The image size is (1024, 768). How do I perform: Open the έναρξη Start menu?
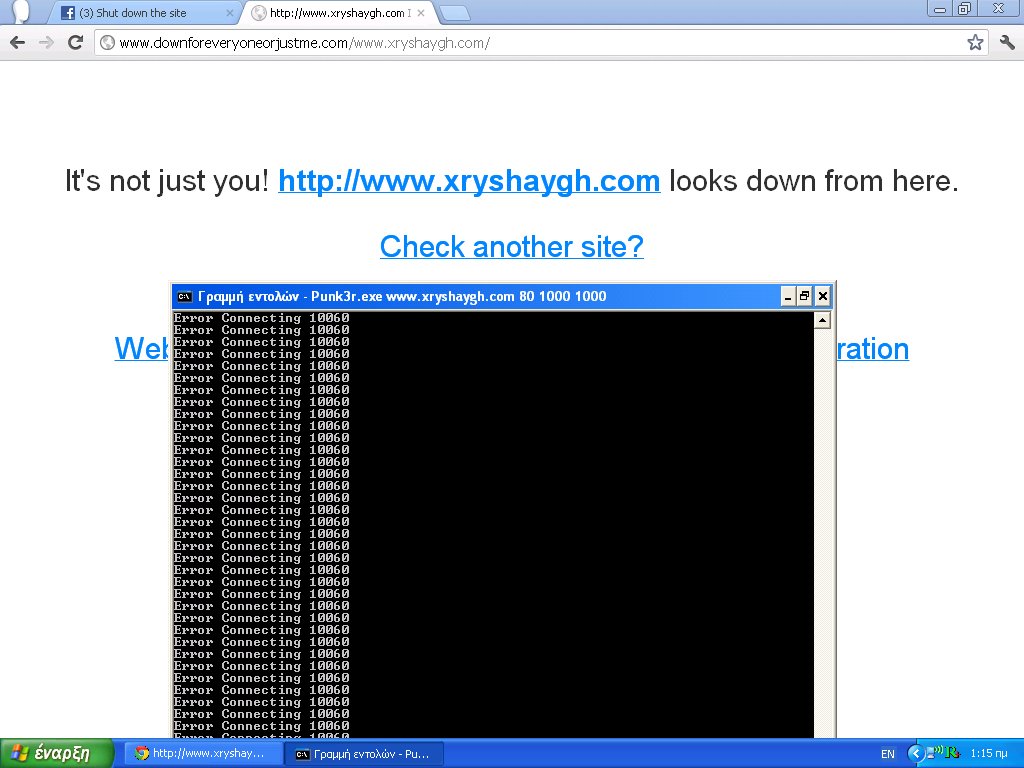57,754
